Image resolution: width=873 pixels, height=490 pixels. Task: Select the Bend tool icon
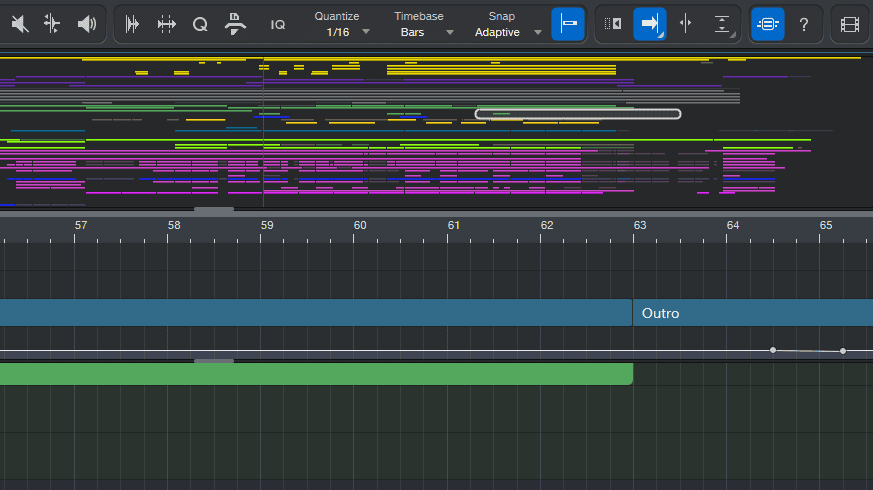click(x=53, y=24)
